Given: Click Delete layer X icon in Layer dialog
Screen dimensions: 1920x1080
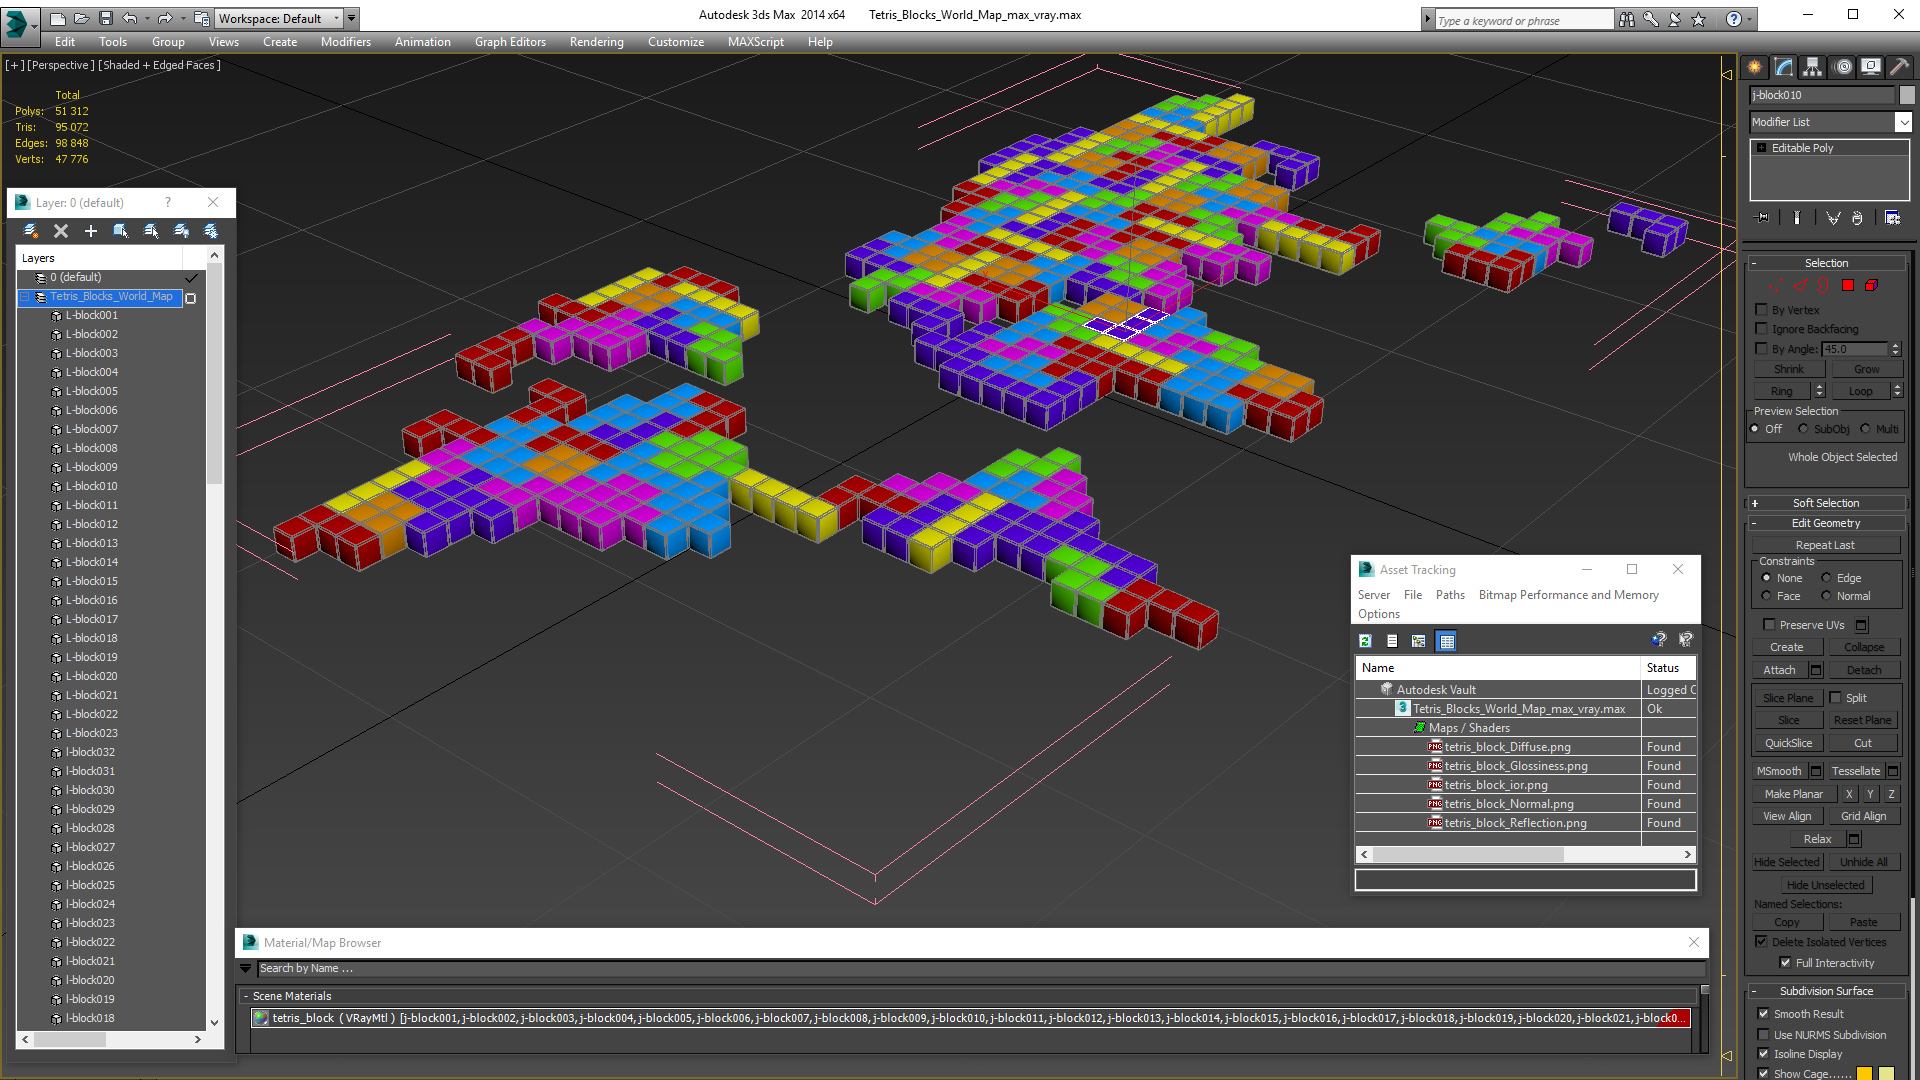Looking at the screenshot, I should [x=61, y=231].
